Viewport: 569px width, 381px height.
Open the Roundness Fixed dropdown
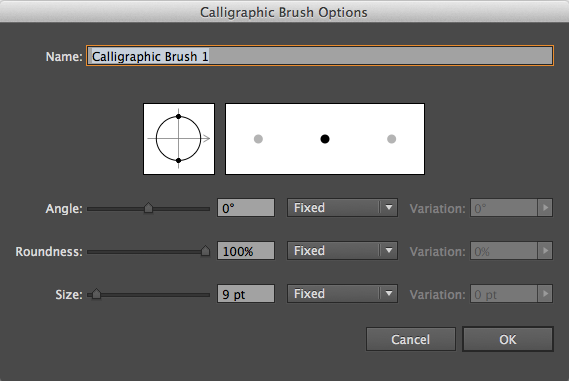(342, 251)
